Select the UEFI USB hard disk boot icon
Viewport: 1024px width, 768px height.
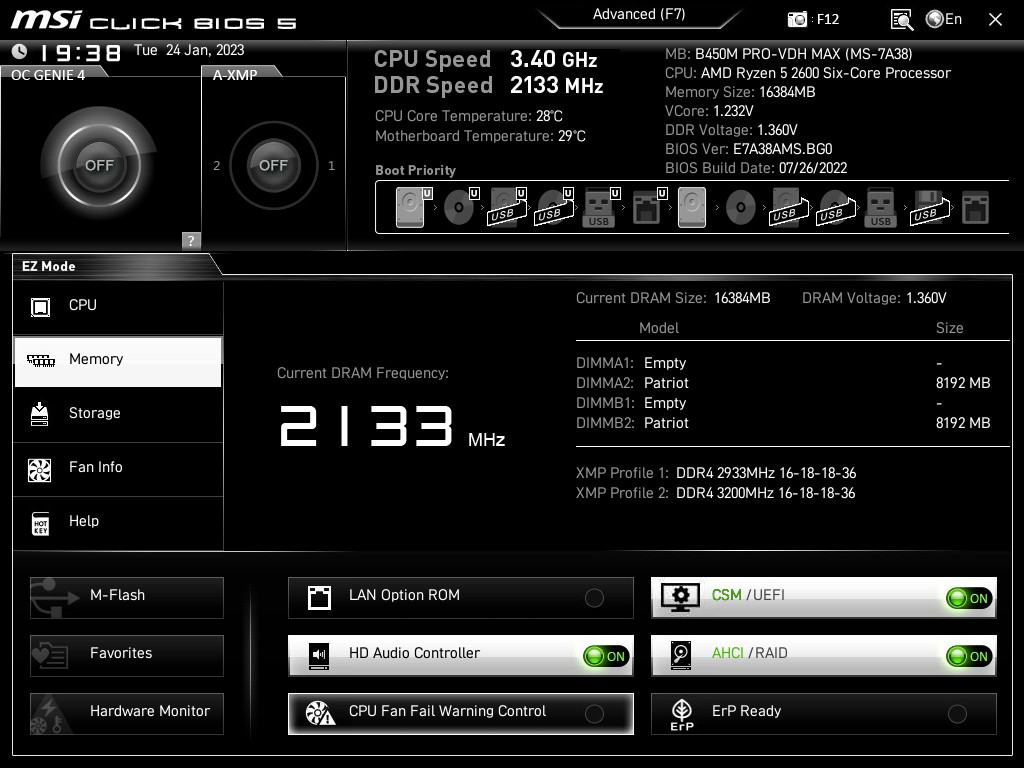tap(507, 207)
